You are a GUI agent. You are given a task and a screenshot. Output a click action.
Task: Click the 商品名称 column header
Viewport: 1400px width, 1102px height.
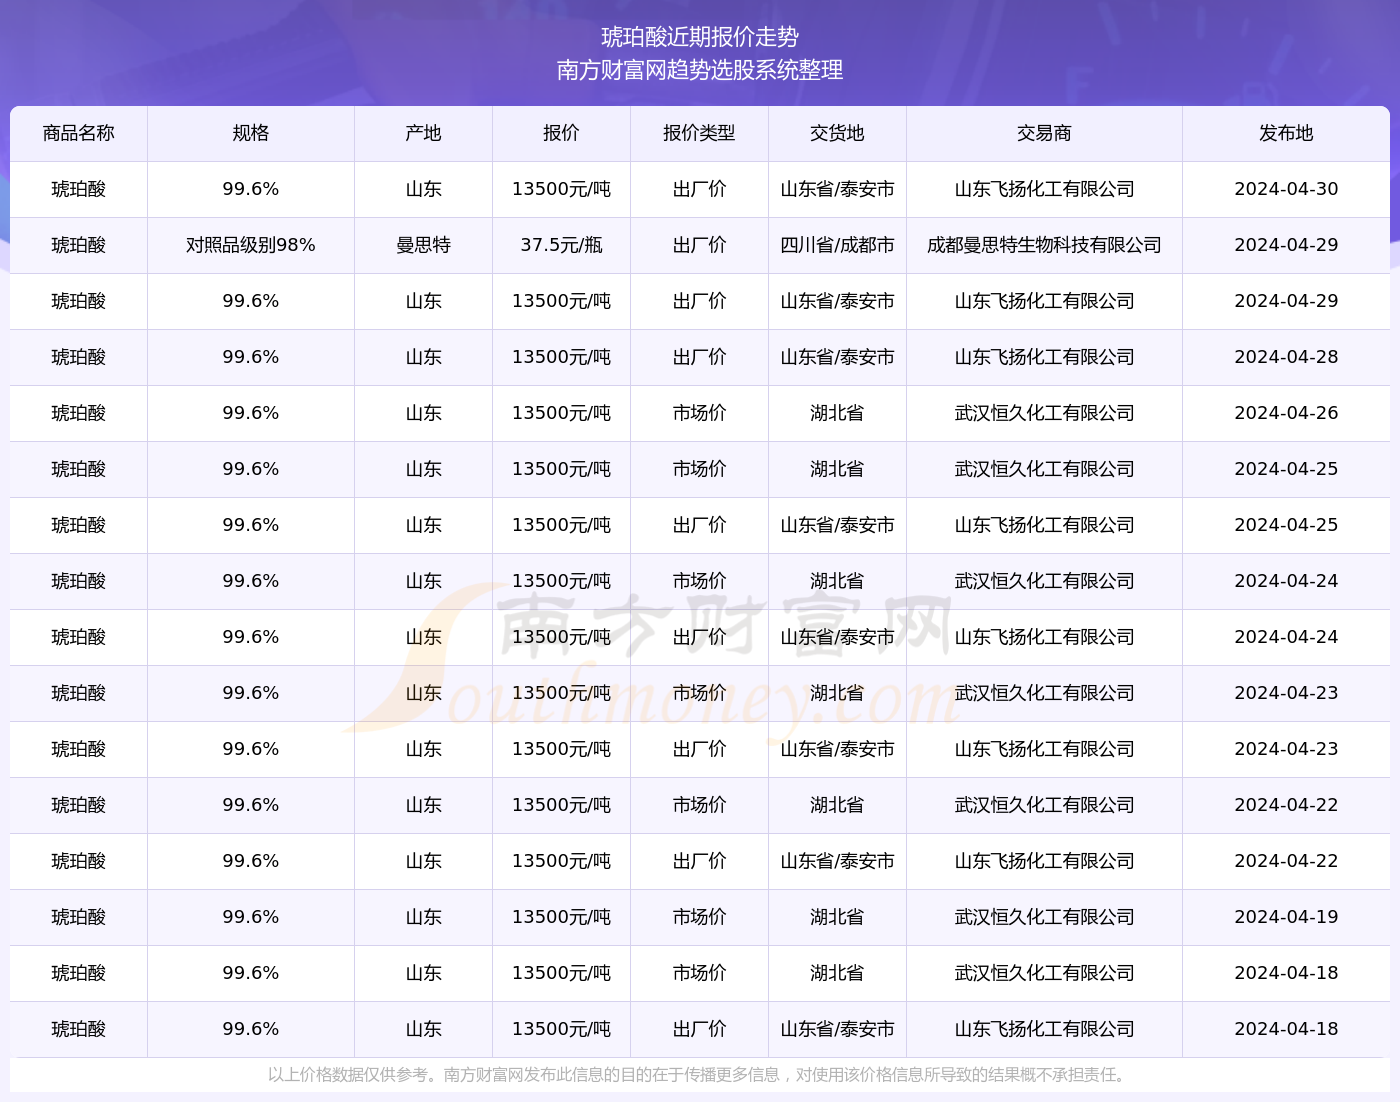click(79, 133)
